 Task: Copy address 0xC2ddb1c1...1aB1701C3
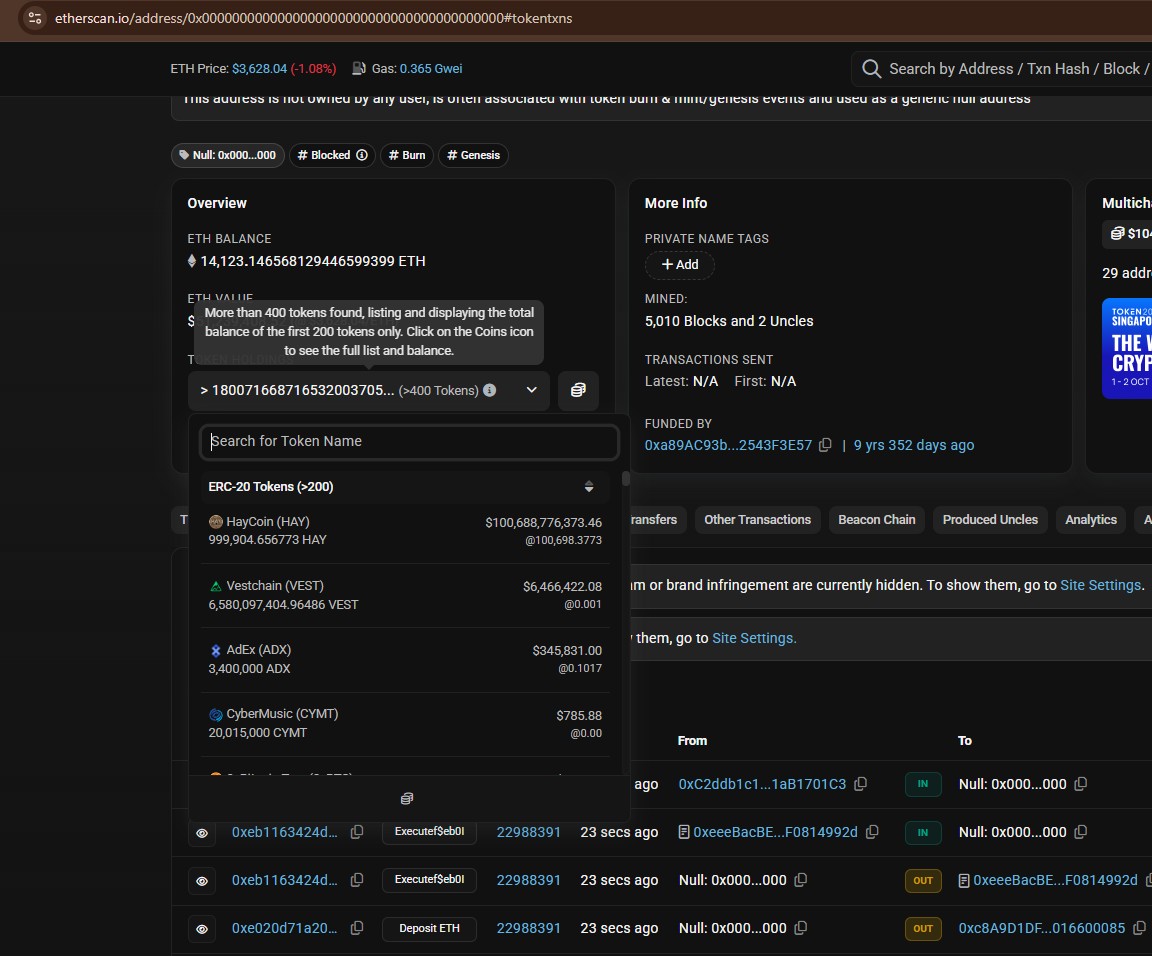coord(860,784)
